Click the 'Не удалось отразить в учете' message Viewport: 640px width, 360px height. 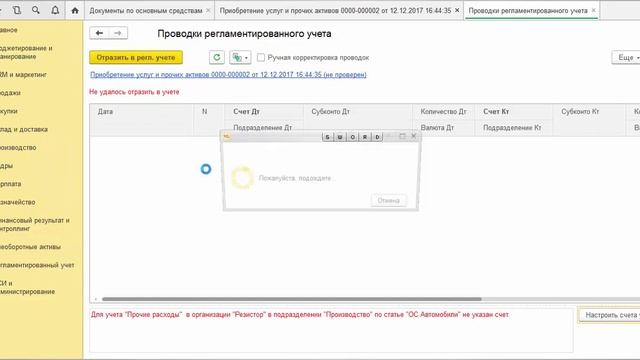pos(134,92)
